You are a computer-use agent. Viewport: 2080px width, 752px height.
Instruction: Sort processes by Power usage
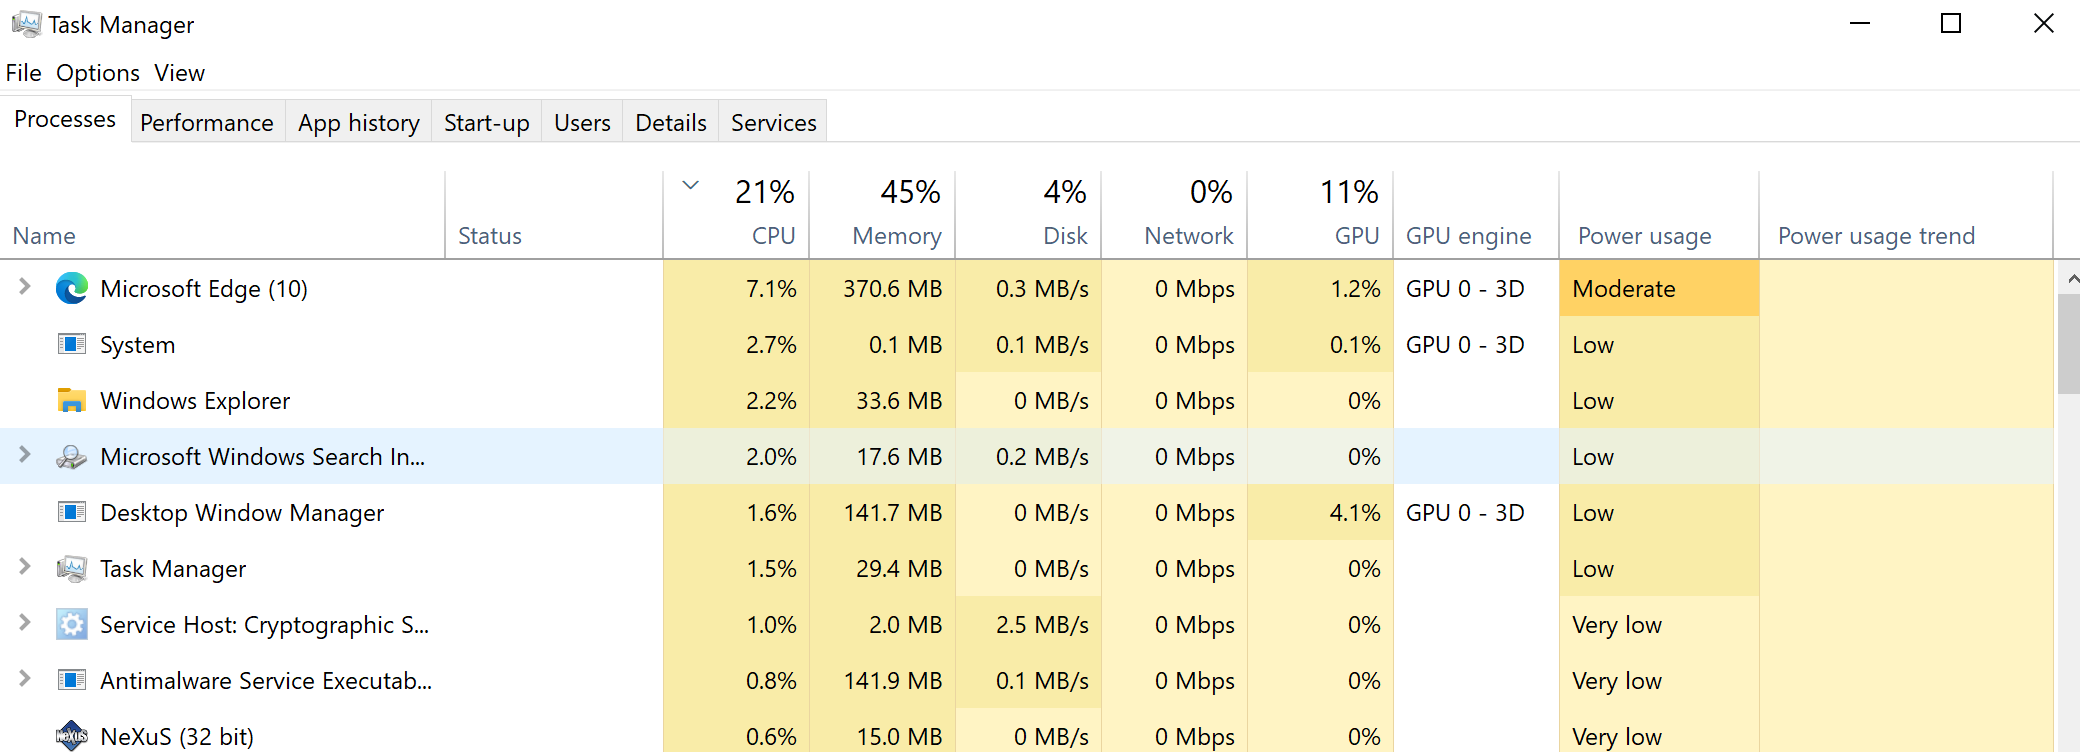(x=1644, y=235)
